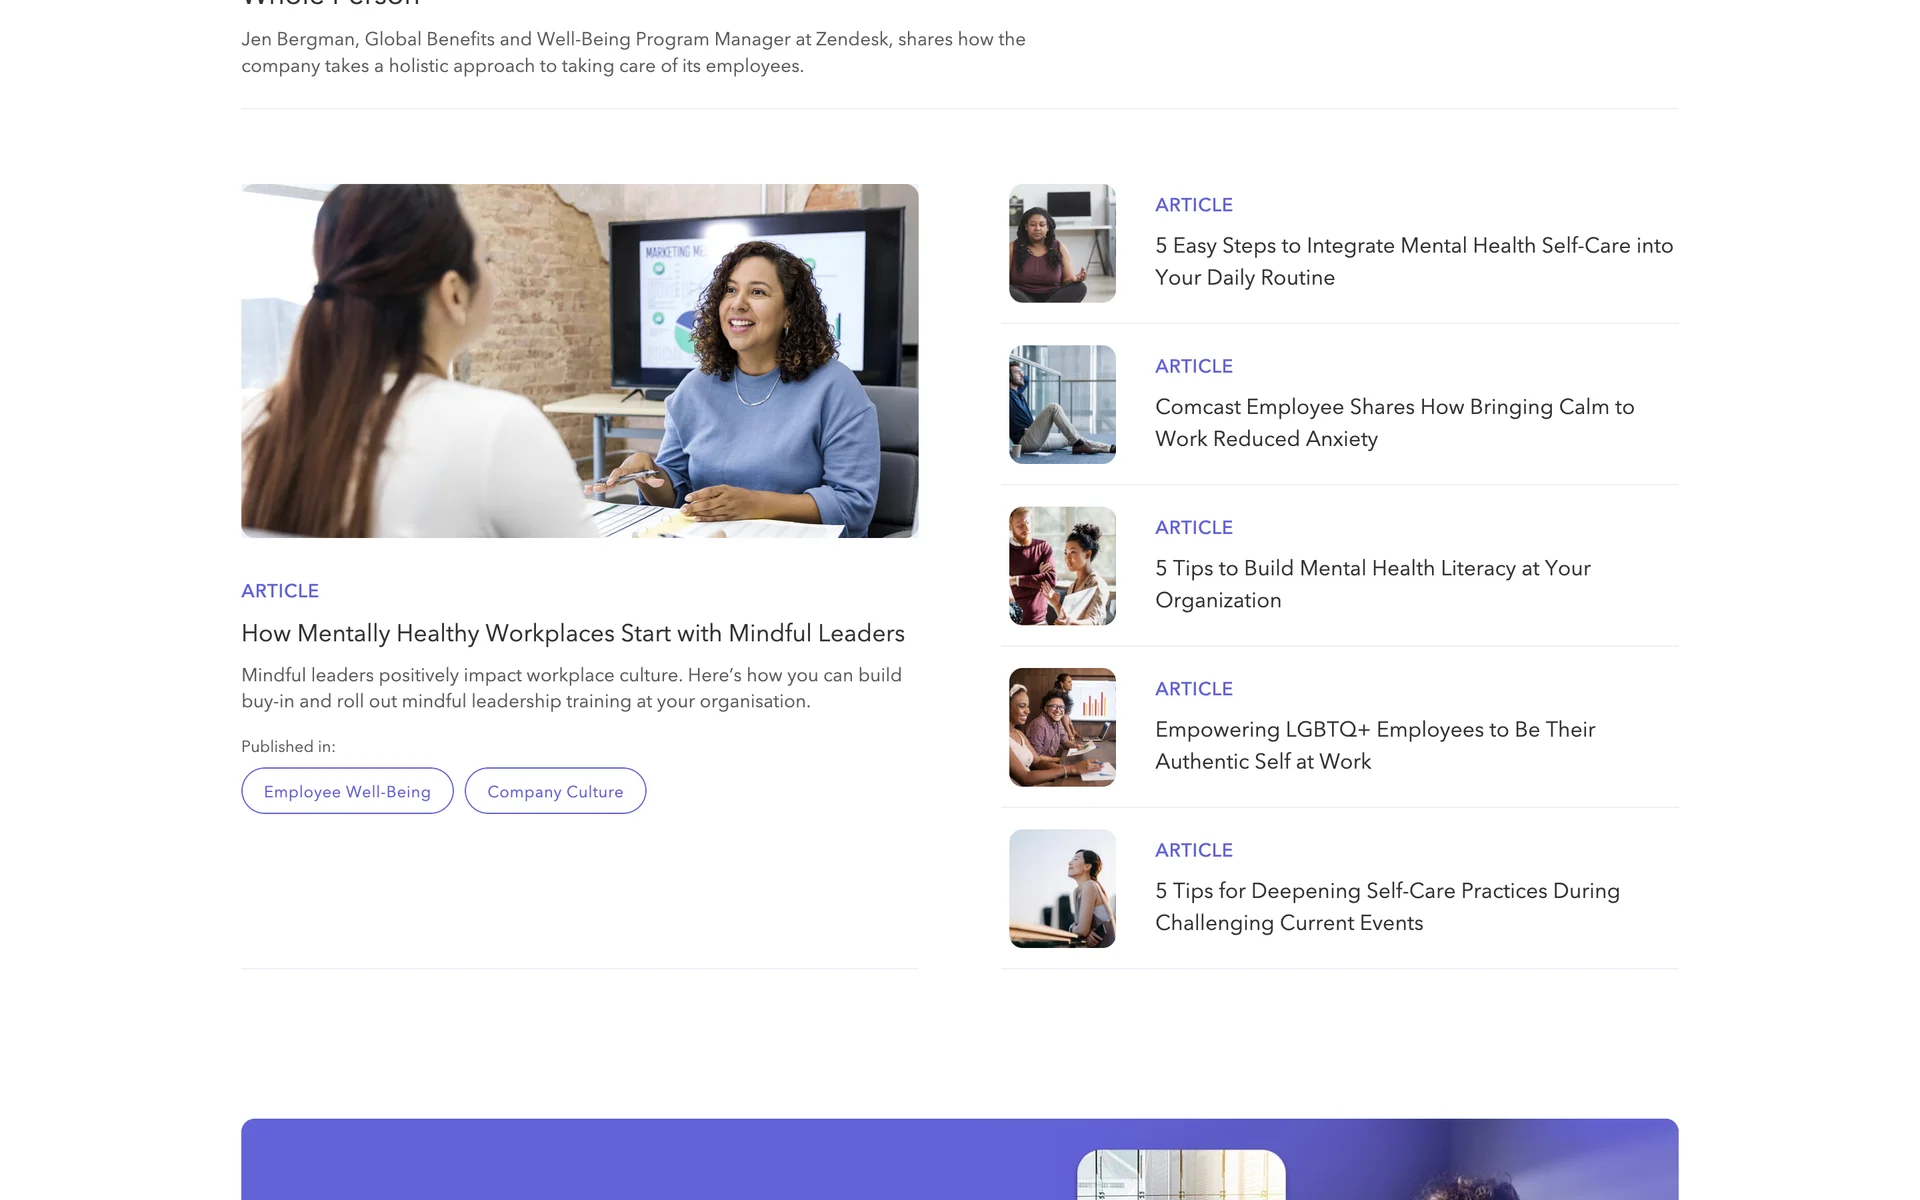This screenshot has height=1200, width=1920.
Task: Click ARTICLE label above Comcast Employee story
Action: point(1193,366)
